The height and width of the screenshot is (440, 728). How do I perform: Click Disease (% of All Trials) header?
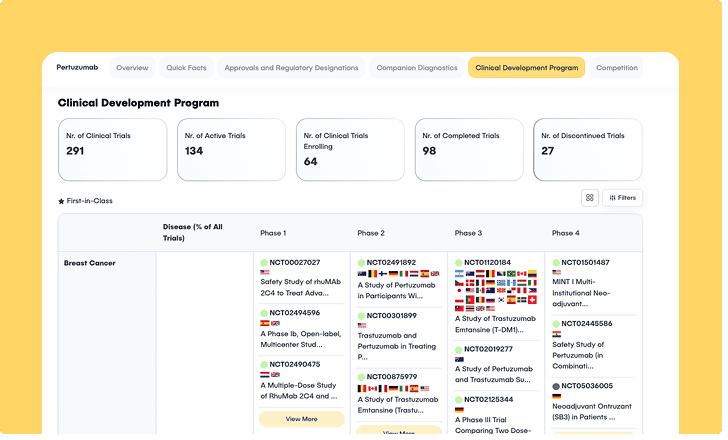tap(193, 233)
